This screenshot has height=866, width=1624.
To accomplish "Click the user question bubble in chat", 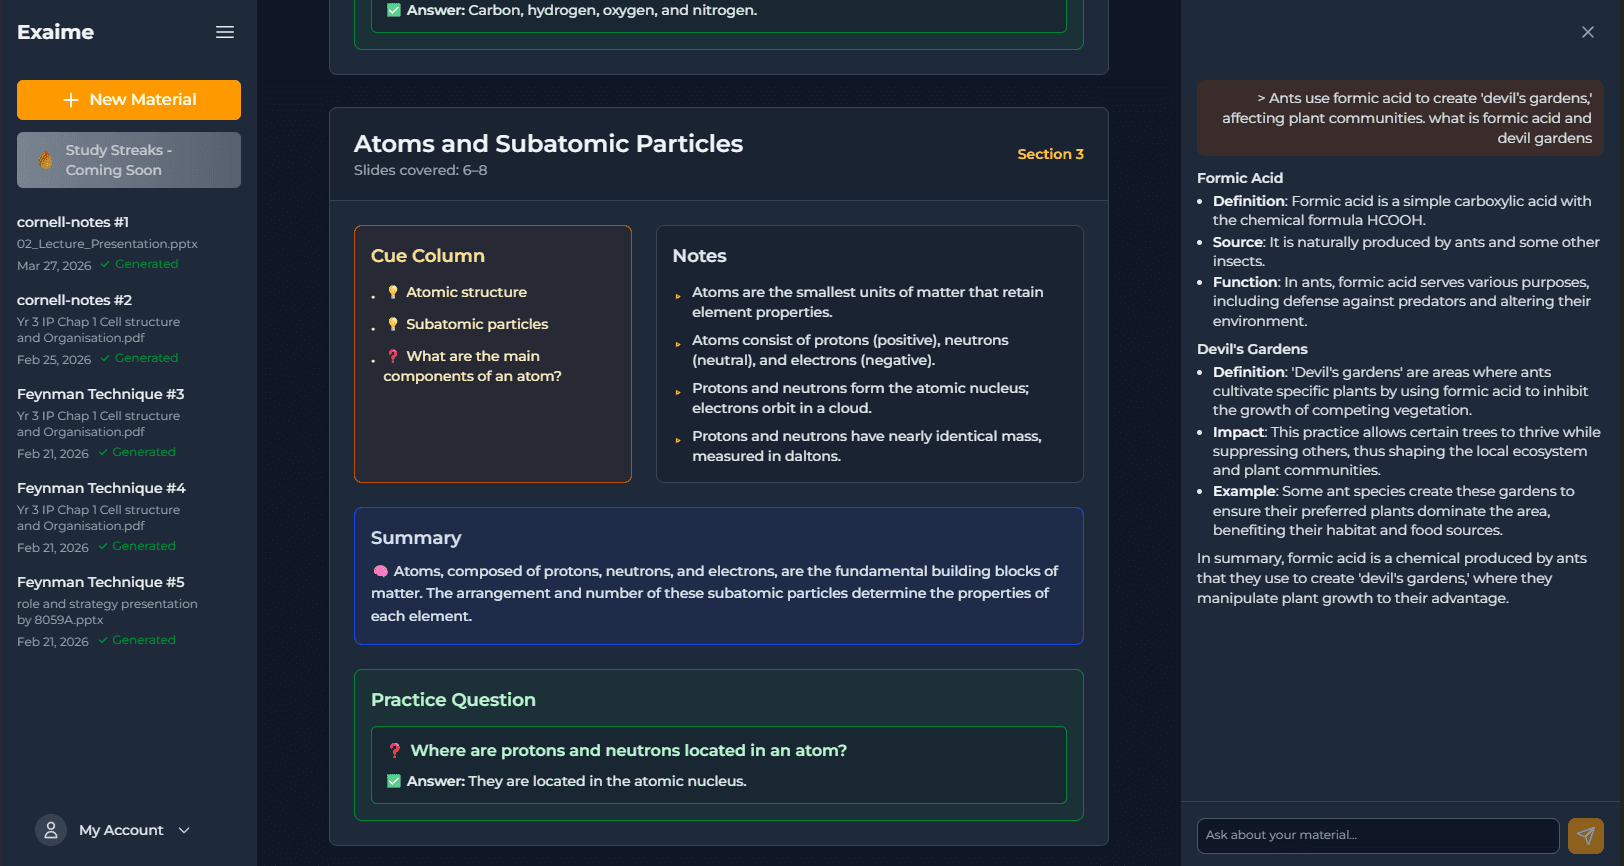I will click(1400, 118).
